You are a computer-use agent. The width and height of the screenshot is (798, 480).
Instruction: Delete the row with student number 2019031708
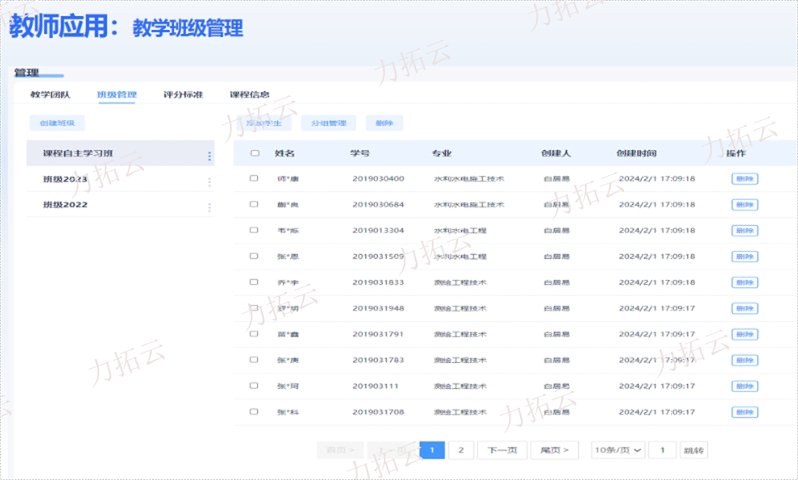point(745,412)
